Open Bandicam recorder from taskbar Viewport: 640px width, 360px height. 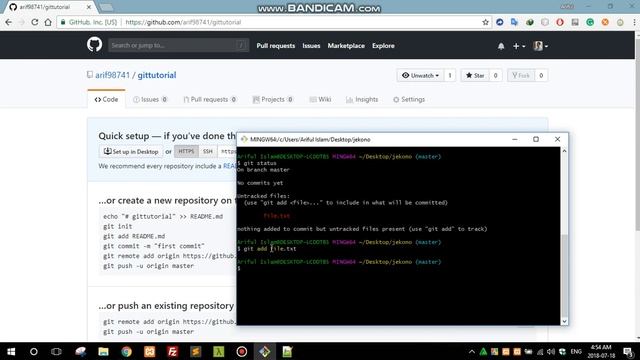[x=242, y=351]
